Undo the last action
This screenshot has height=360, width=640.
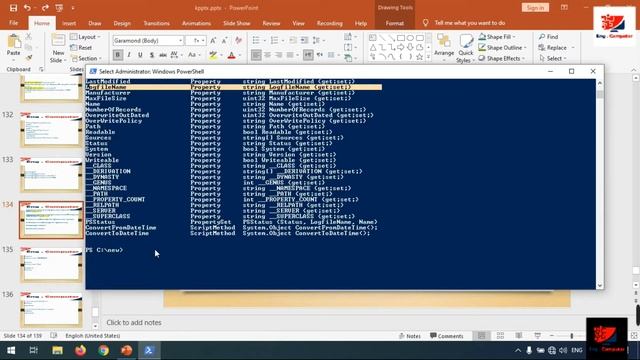click(27, 8)
